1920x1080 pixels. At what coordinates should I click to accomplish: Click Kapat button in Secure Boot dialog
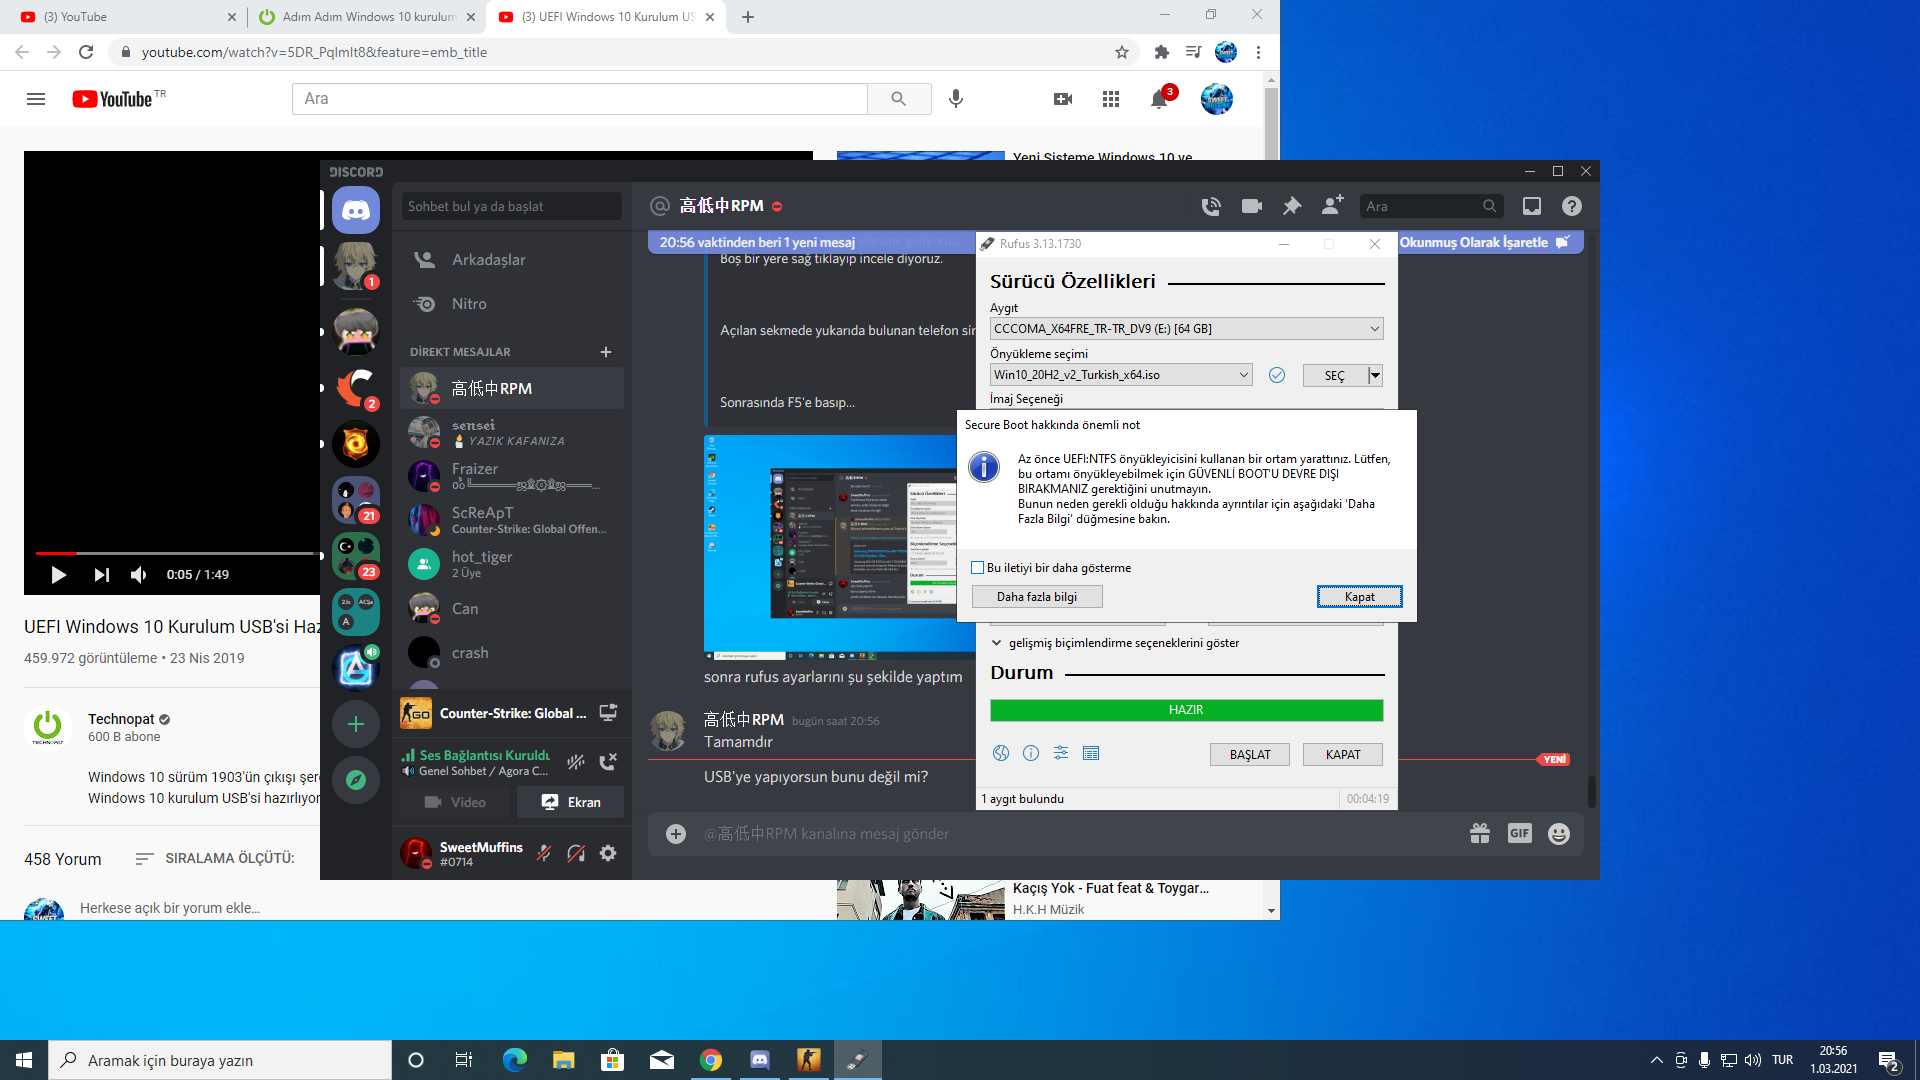coord(1359,597)
